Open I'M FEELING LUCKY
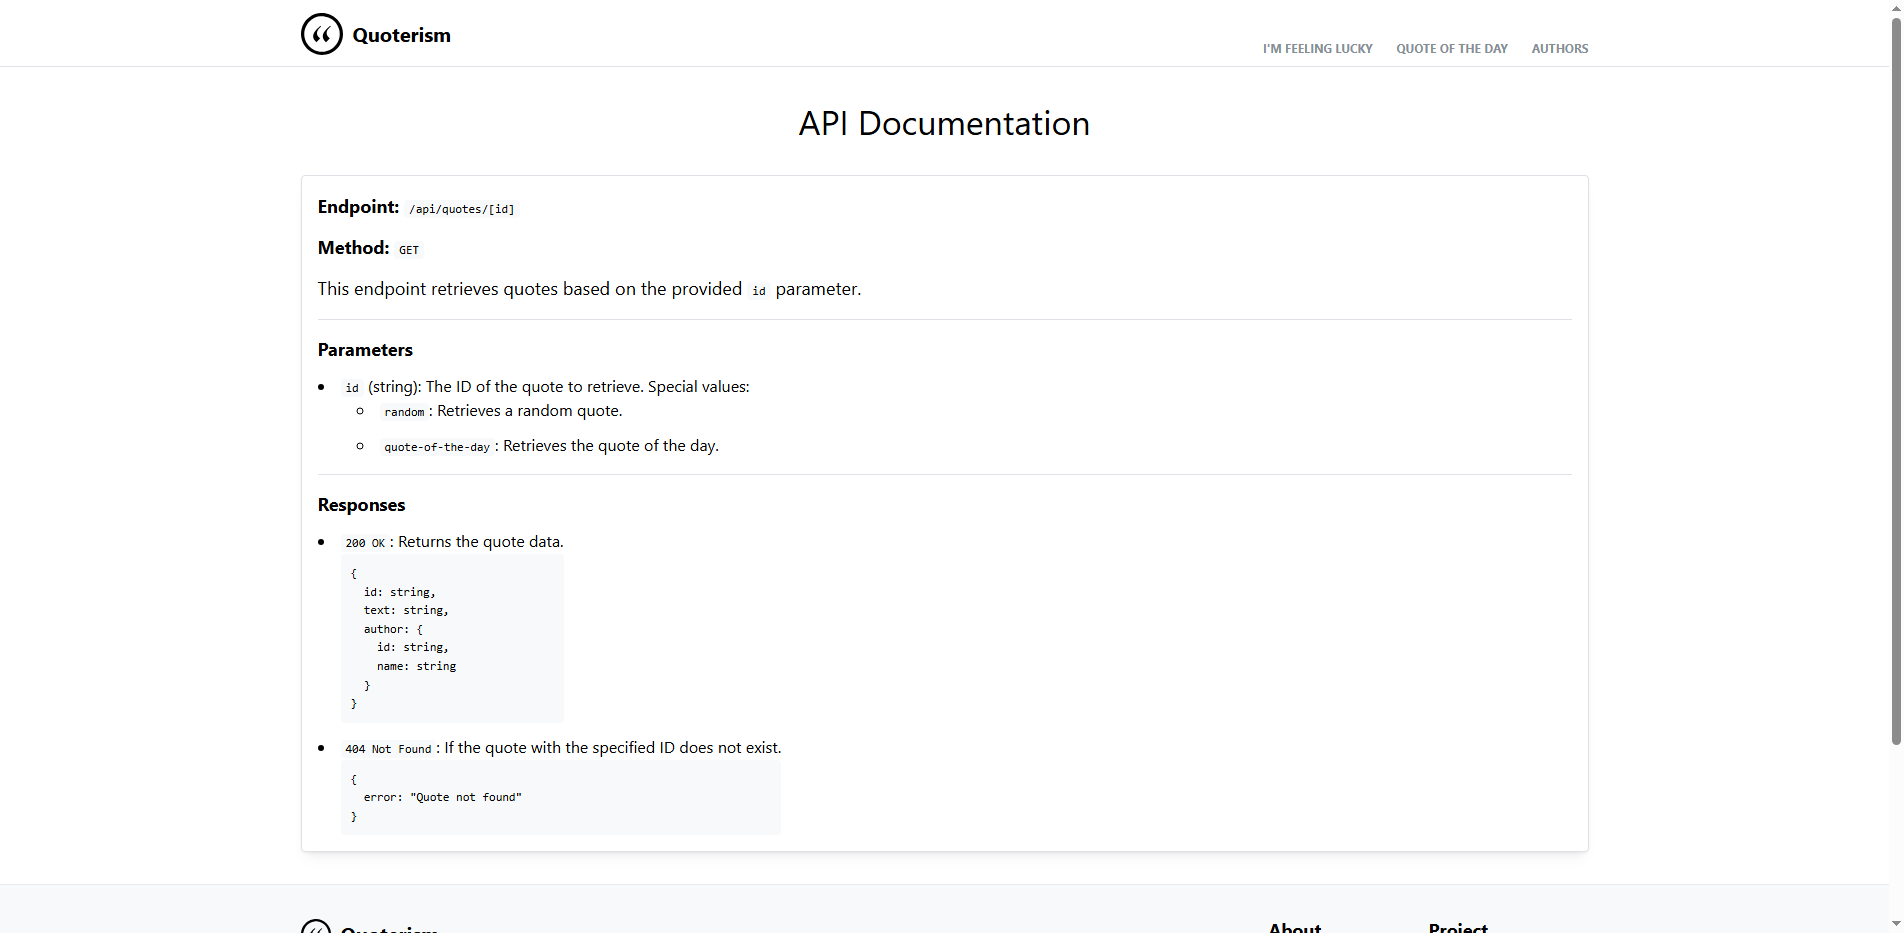This screenshot has height=933, width=1904. [1317, 48]
